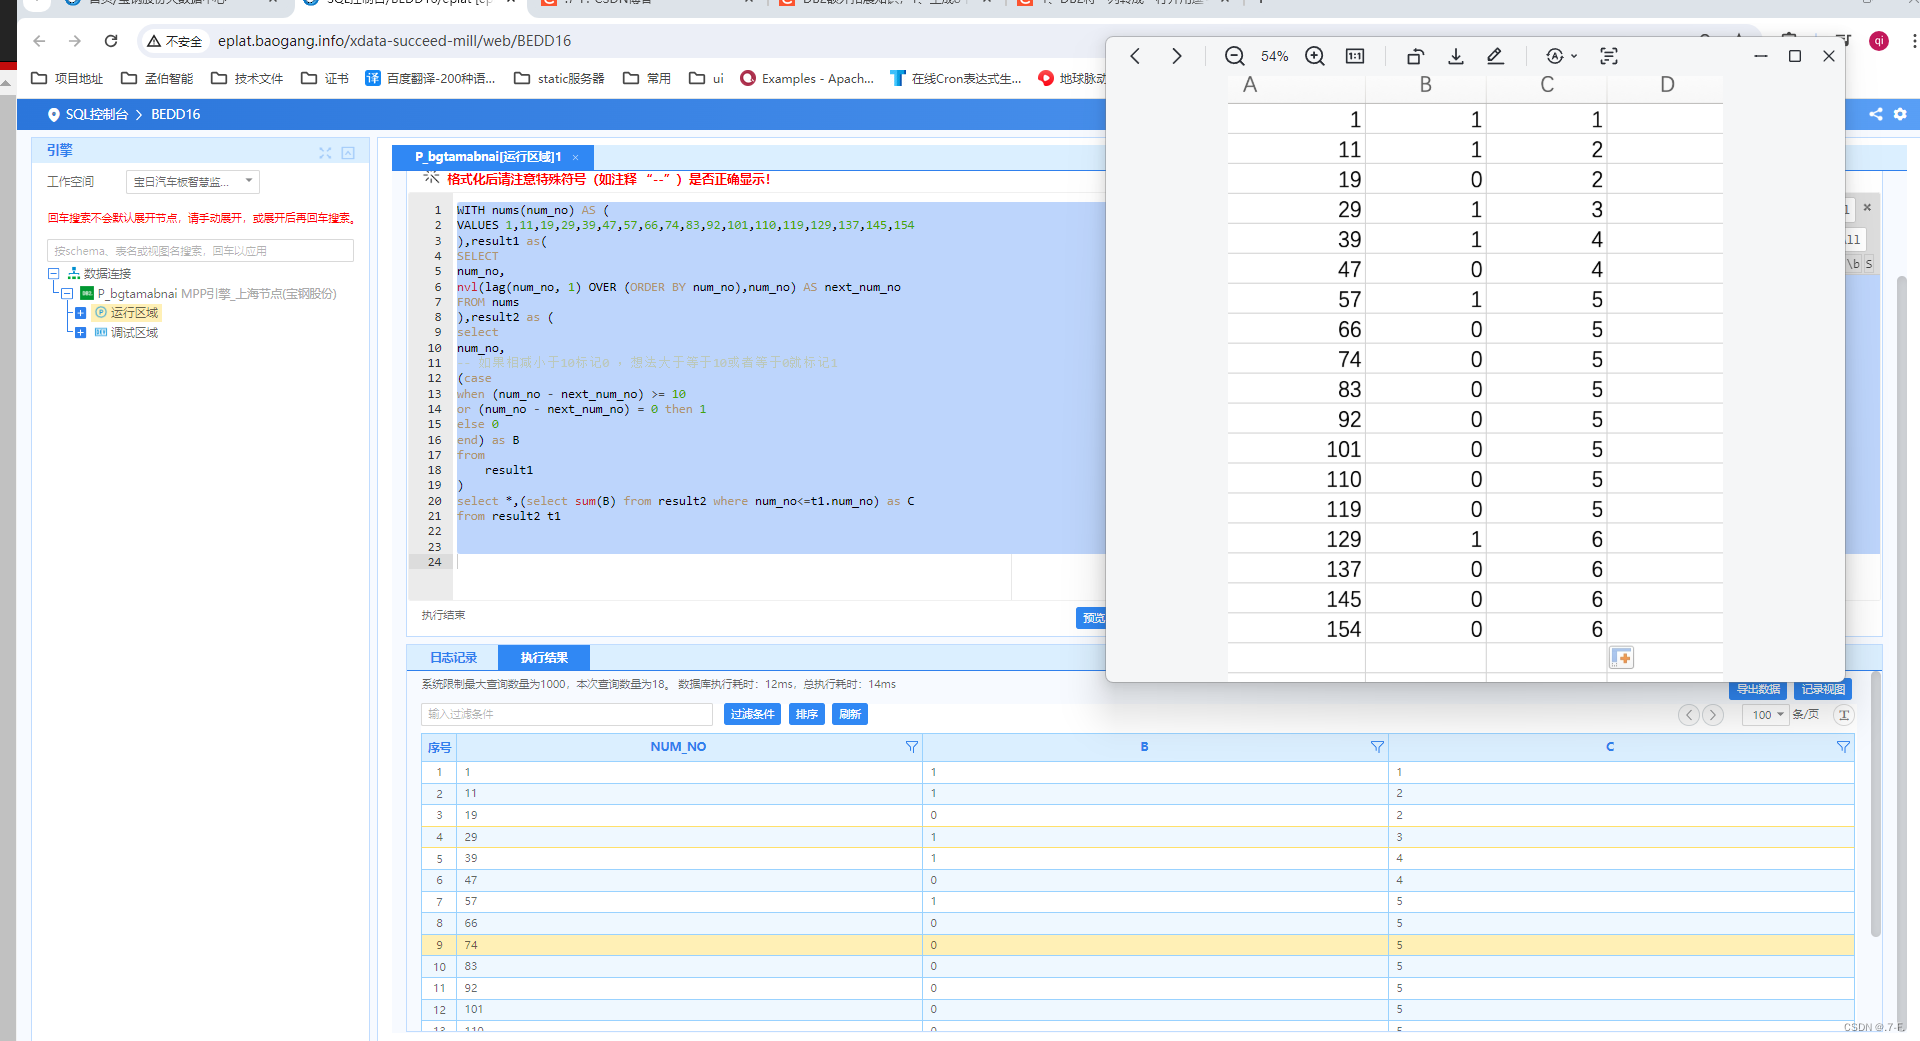Viewport: 1920px width, 1041px height.
Task: Open the 项目地址 bookmark folder
Action: click(67, 78)
